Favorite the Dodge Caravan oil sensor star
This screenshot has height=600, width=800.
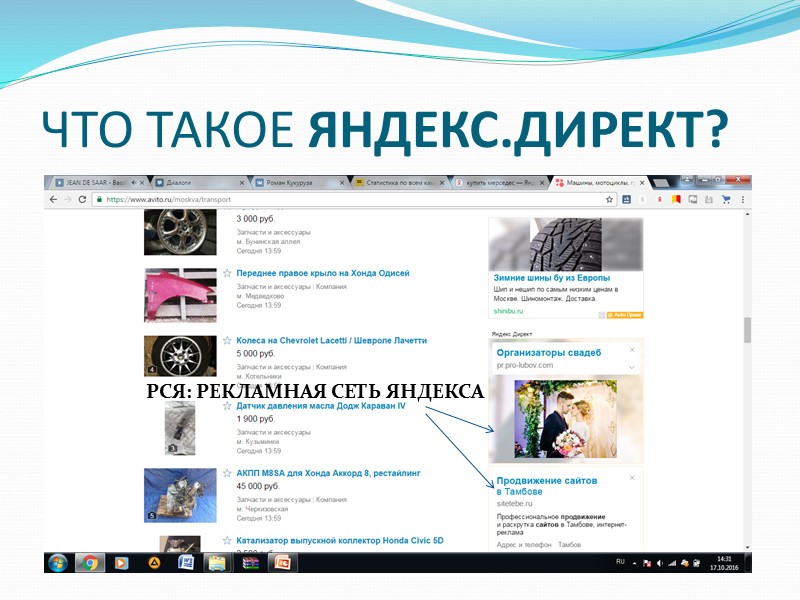pyautogui.click(x=227, y=406)
